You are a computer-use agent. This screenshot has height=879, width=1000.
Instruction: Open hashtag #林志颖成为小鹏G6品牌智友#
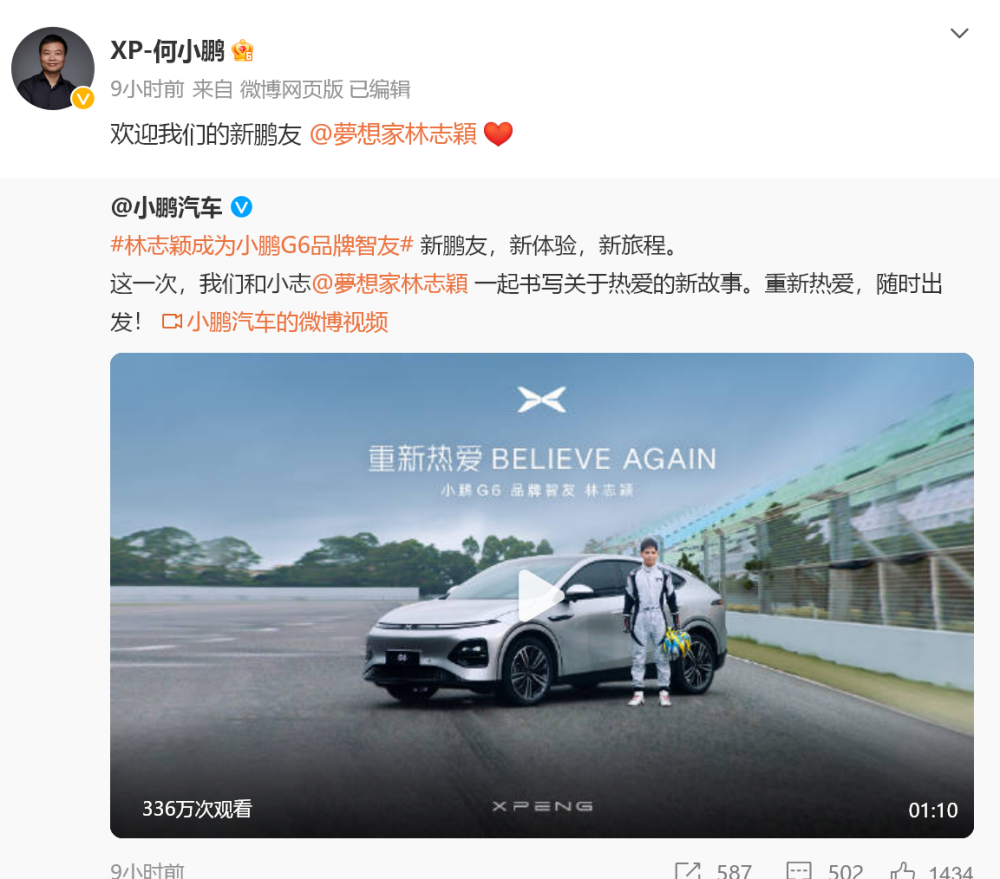pos(262,246)
